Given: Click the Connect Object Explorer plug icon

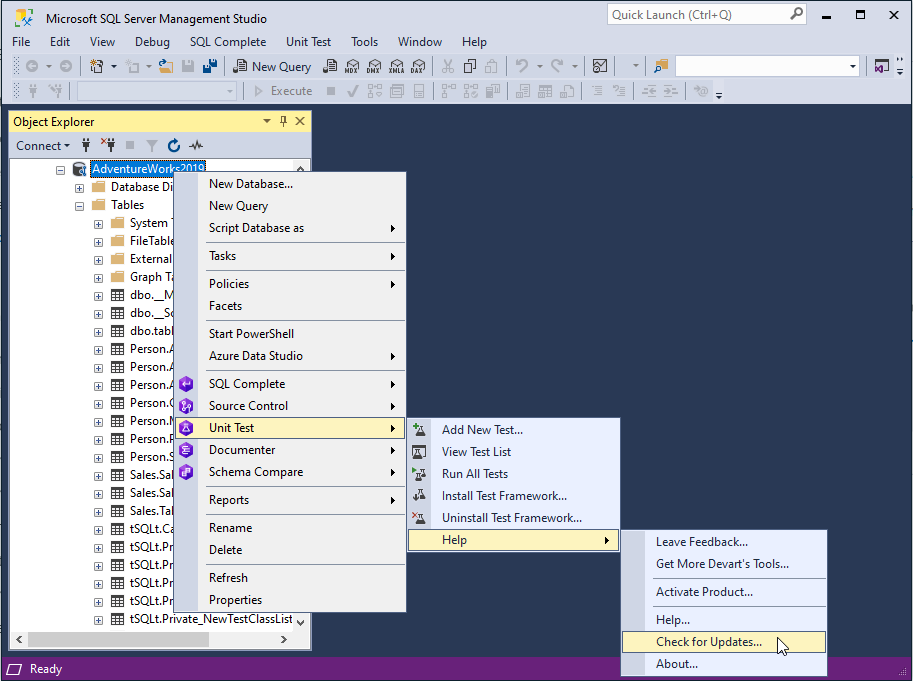Looking at the screenshot, I should (86, 146).
